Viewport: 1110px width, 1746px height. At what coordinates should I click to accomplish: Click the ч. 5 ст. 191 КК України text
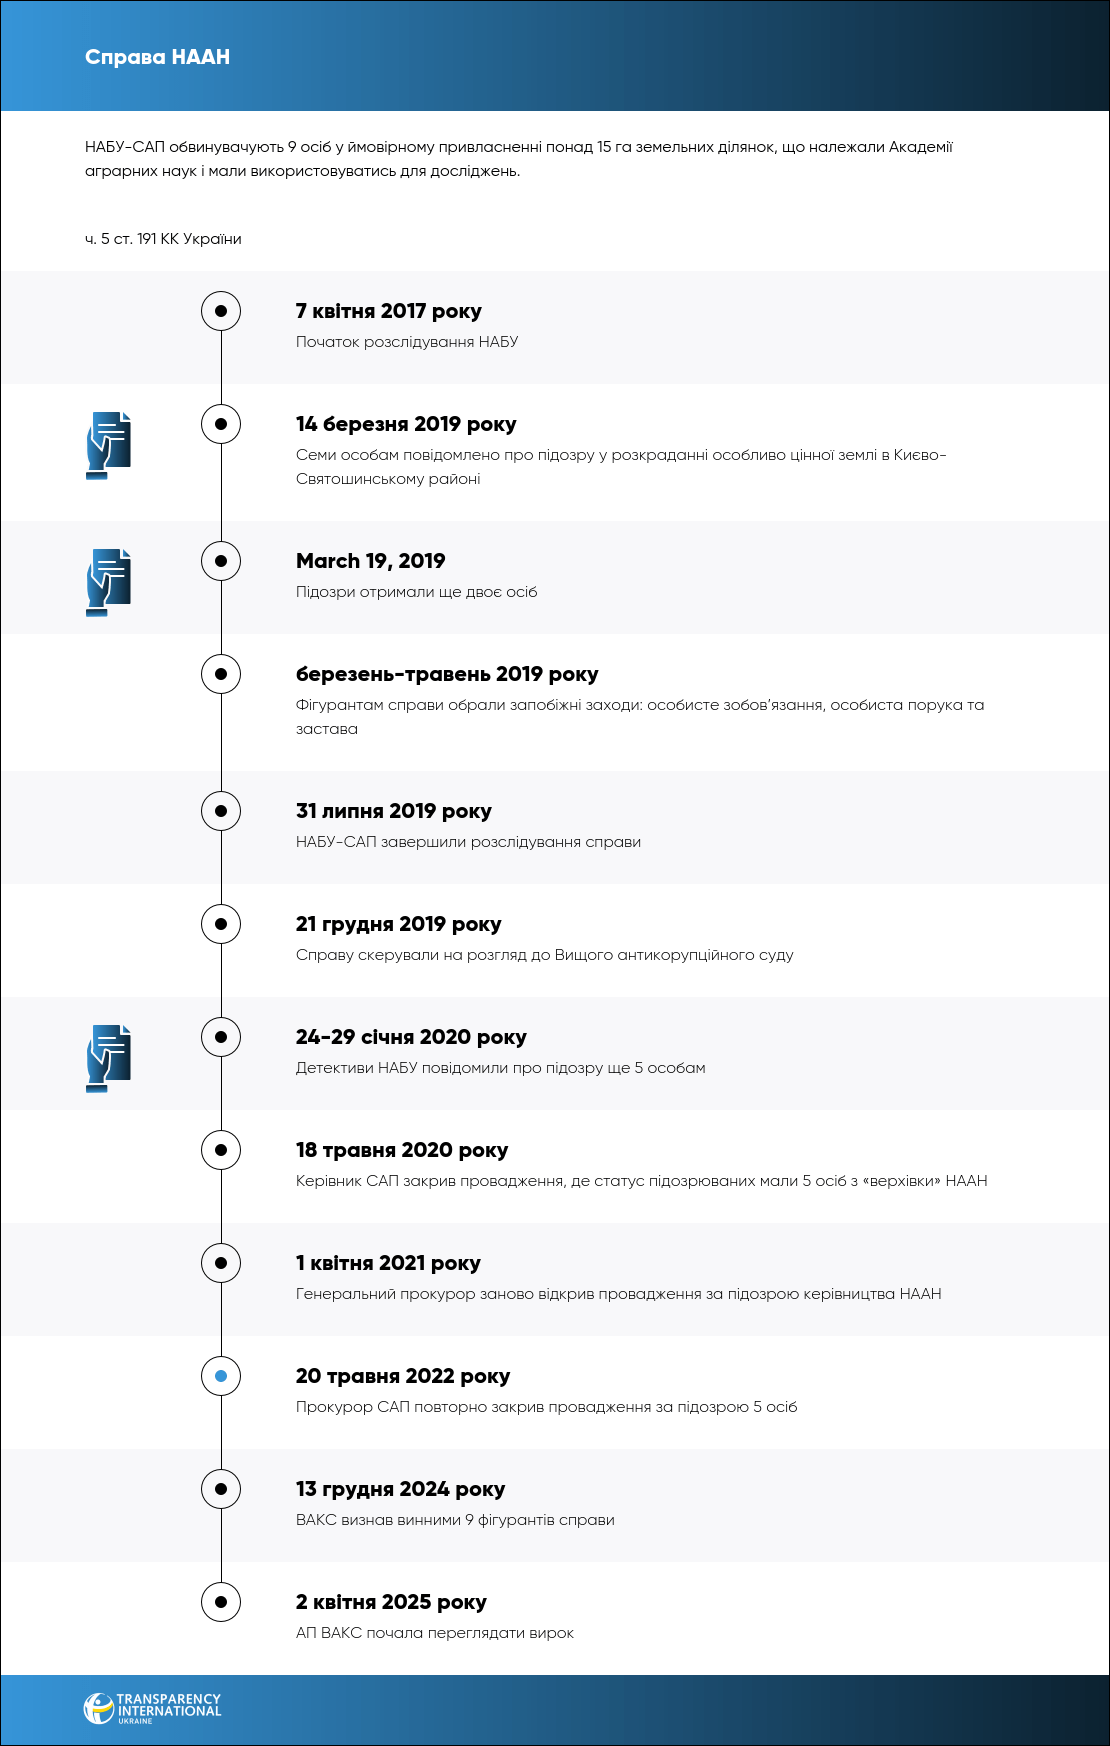[x=163, y=239]
